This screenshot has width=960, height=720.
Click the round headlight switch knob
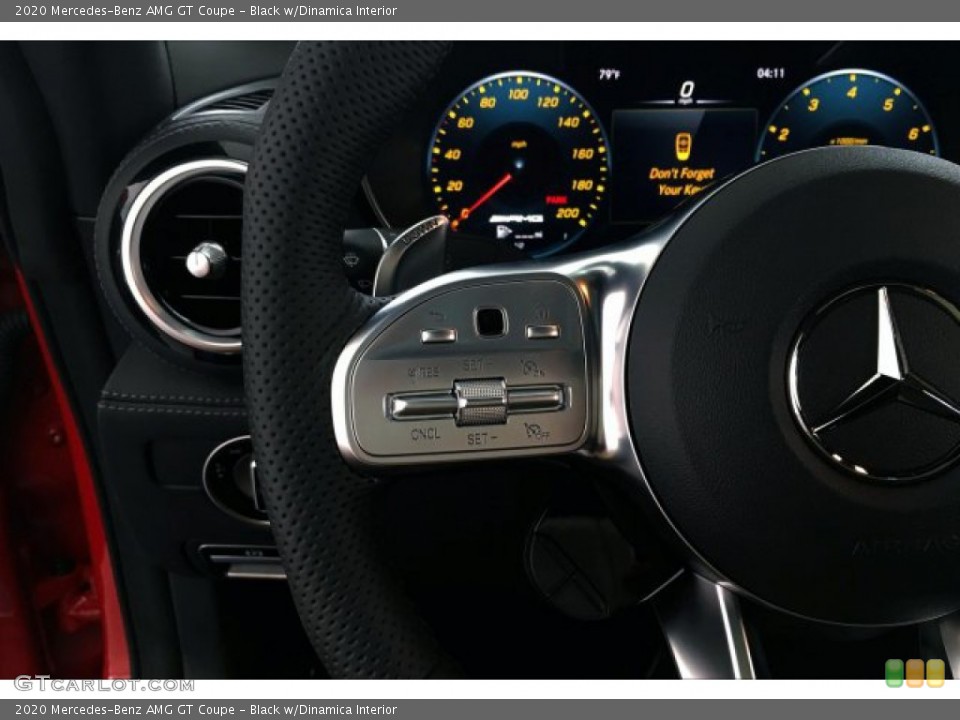pyautogui.click(x=236, y=479)
